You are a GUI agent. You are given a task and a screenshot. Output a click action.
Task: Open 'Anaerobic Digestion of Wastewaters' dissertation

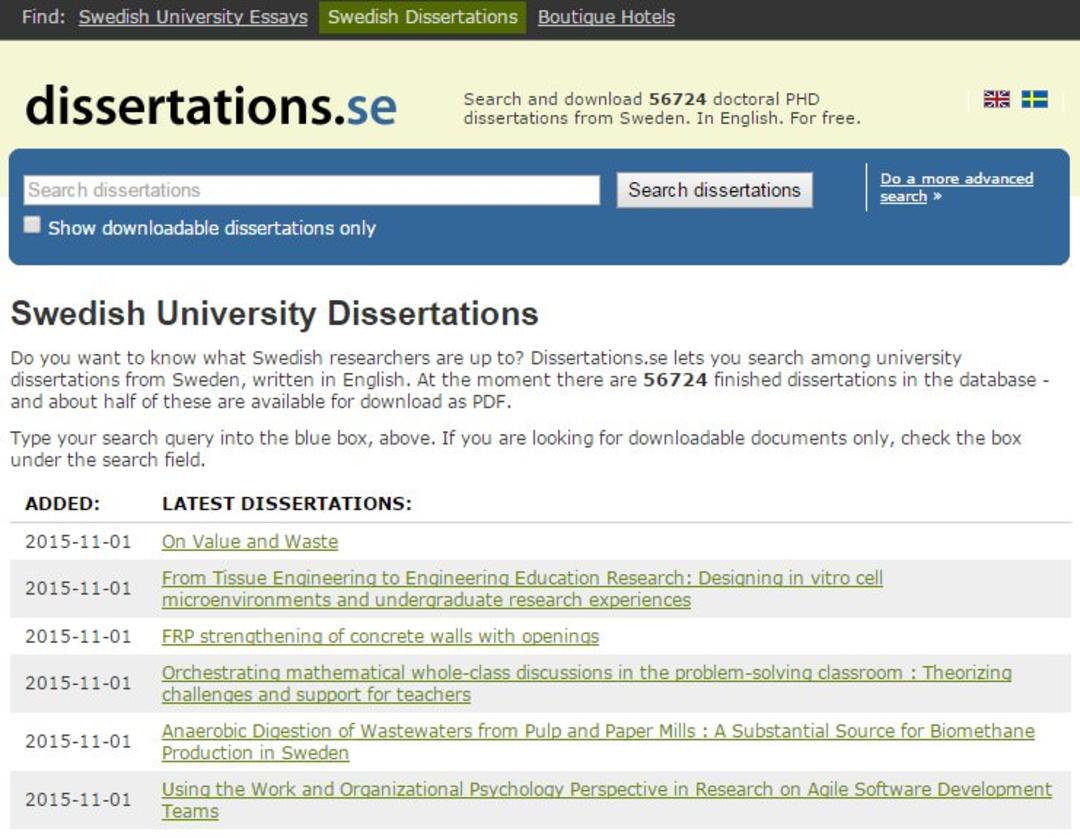[598, 742]
